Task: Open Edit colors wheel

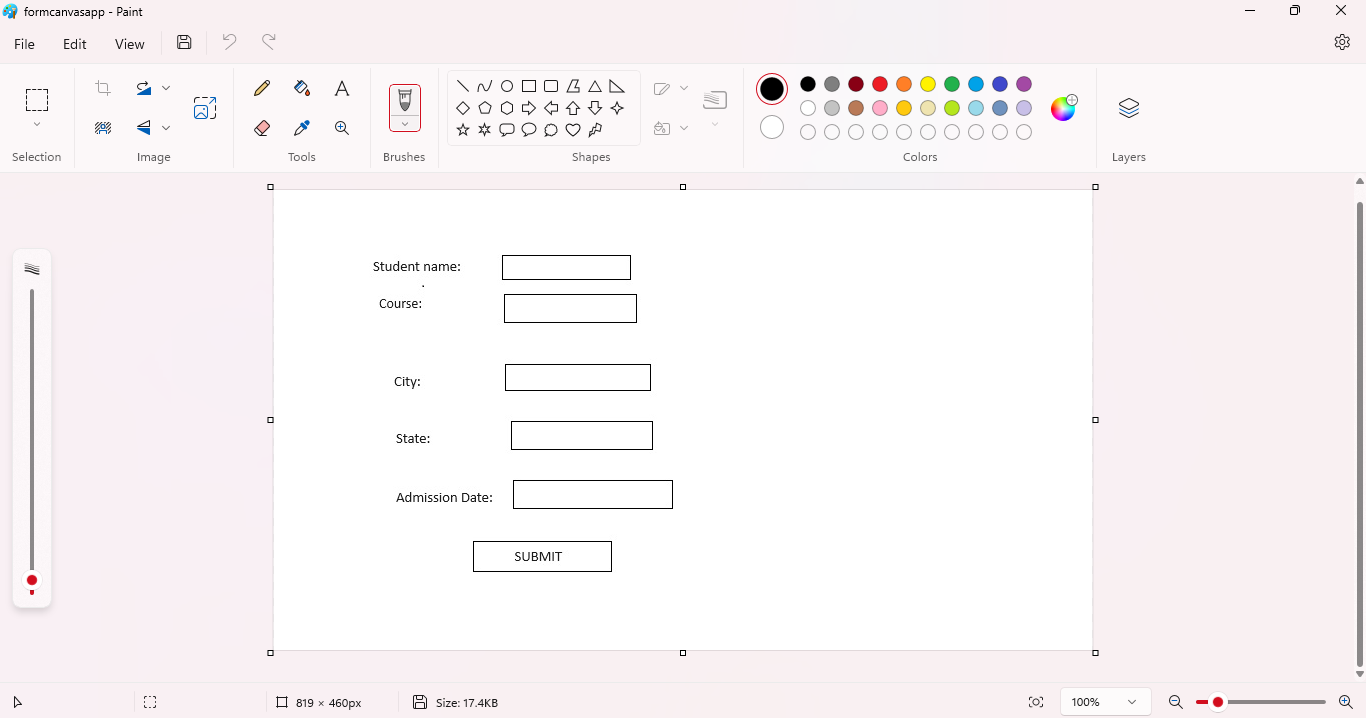Action: [x=1063, y=108]
